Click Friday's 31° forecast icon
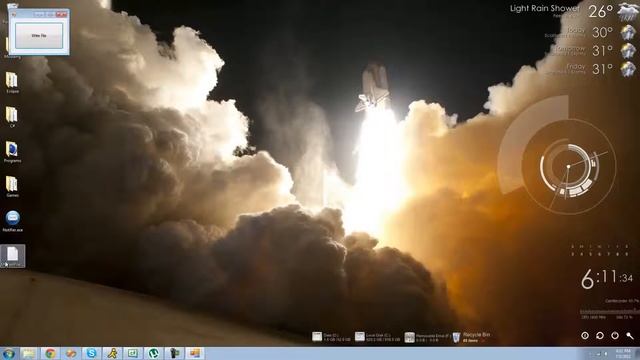 click(x=628, y=69)
